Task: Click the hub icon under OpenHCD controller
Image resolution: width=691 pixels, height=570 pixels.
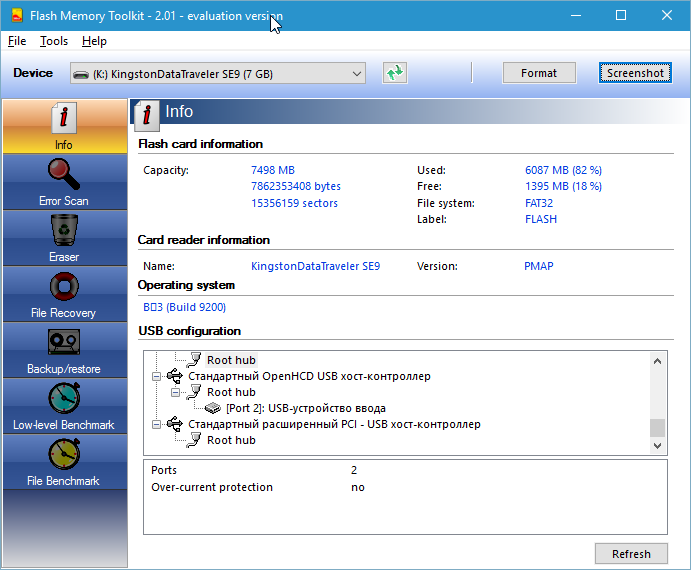Action: click(194, 392)
